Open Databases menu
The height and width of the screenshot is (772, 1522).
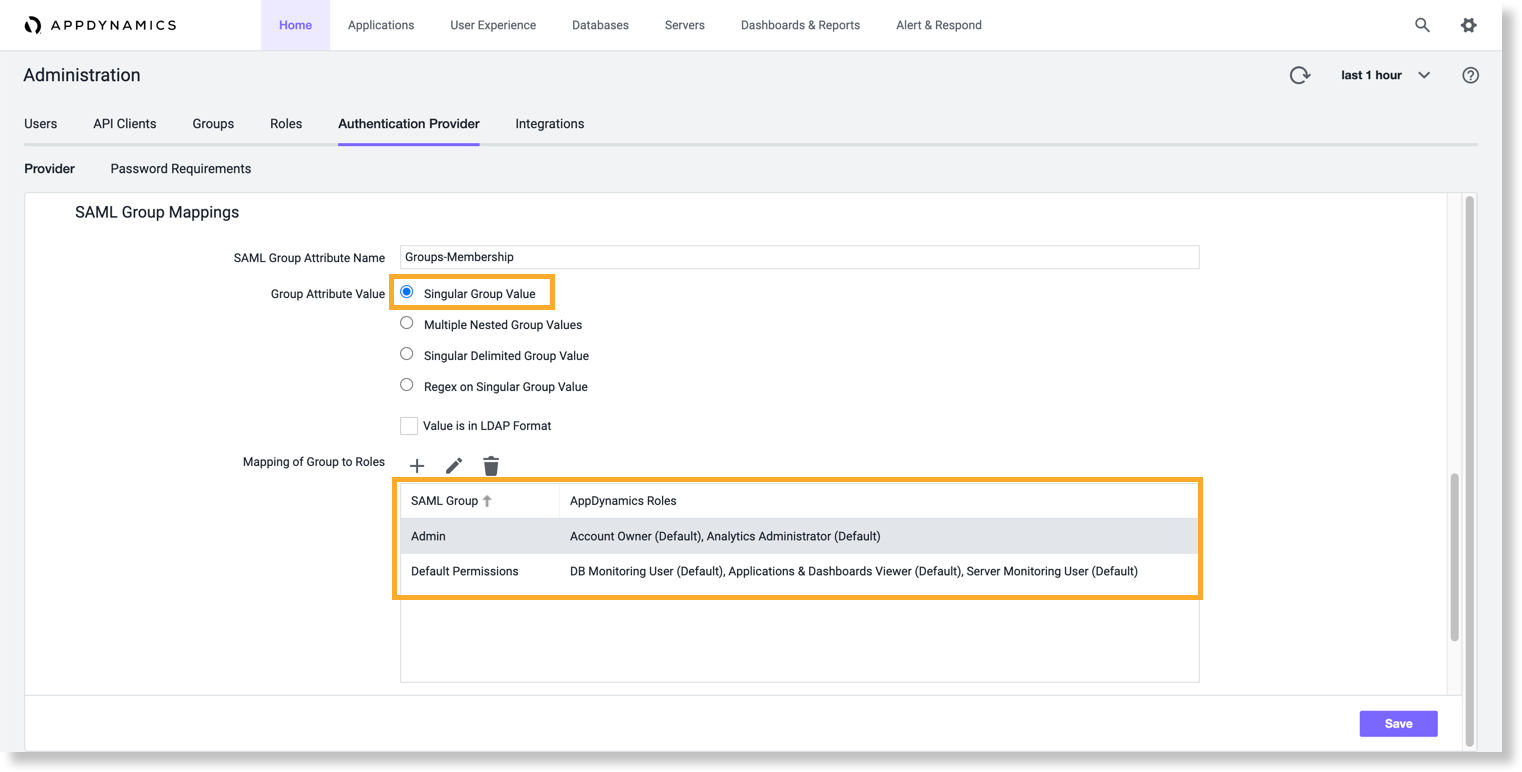click(x=600, y=25)
